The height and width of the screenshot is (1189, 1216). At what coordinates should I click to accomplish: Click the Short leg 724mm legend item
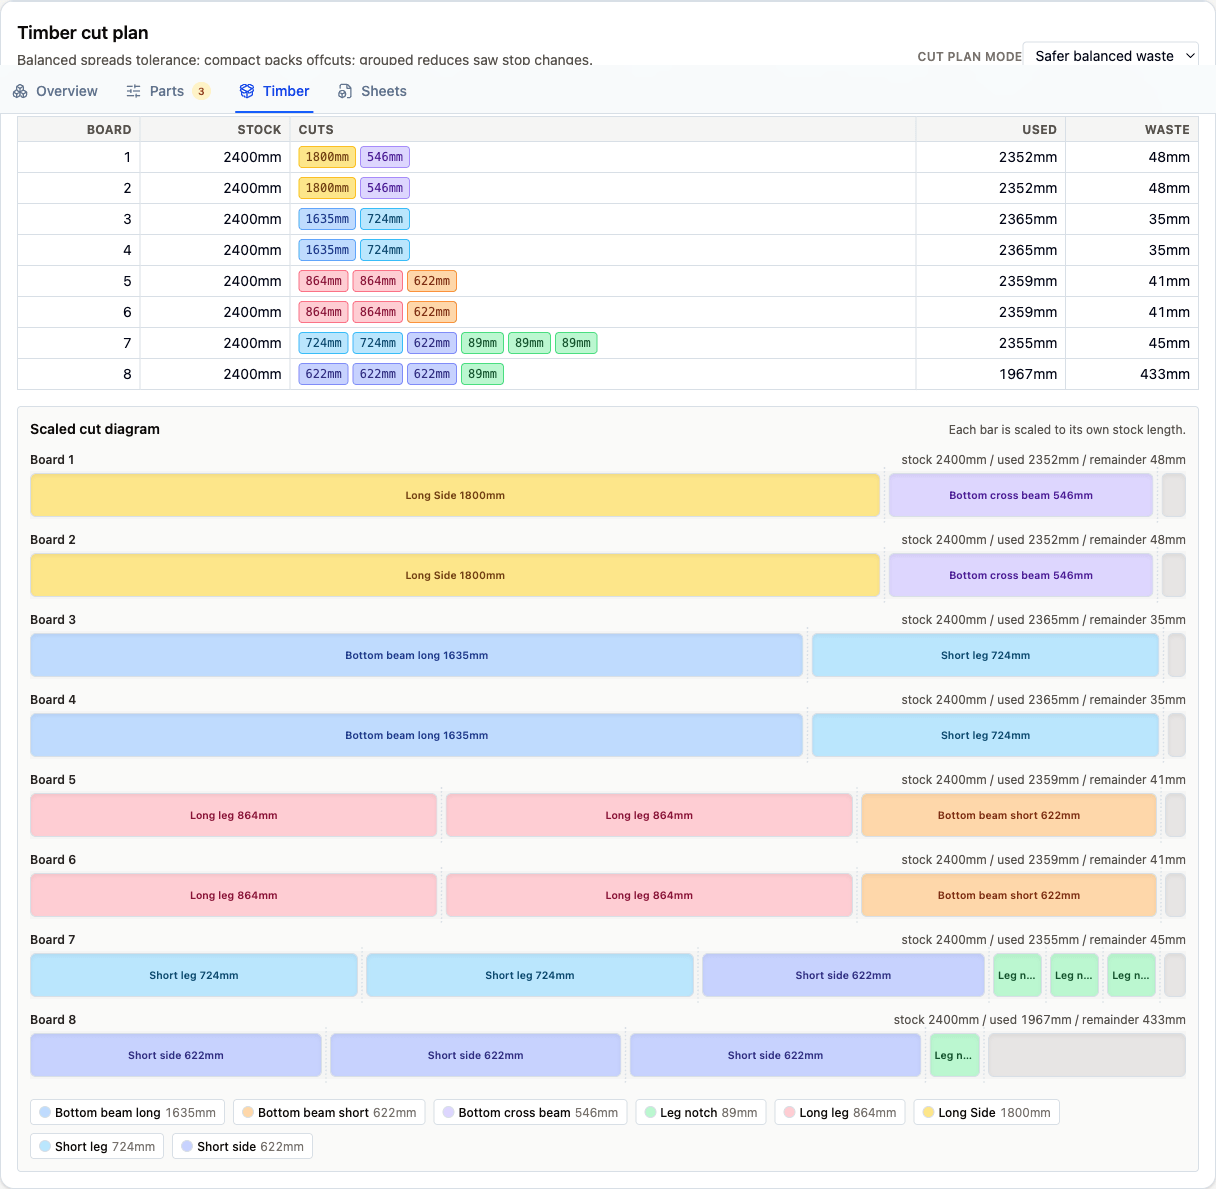(97, 1146)
